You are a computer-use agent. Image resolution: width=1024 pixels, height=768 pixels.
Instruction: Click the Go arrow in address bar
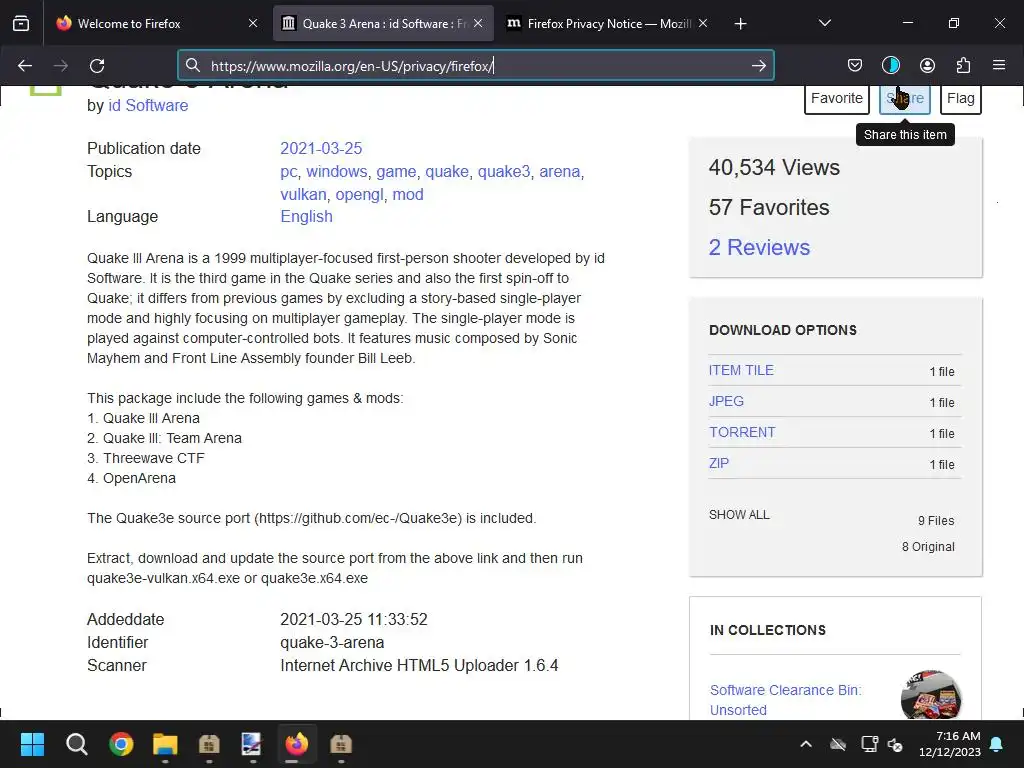758,65
